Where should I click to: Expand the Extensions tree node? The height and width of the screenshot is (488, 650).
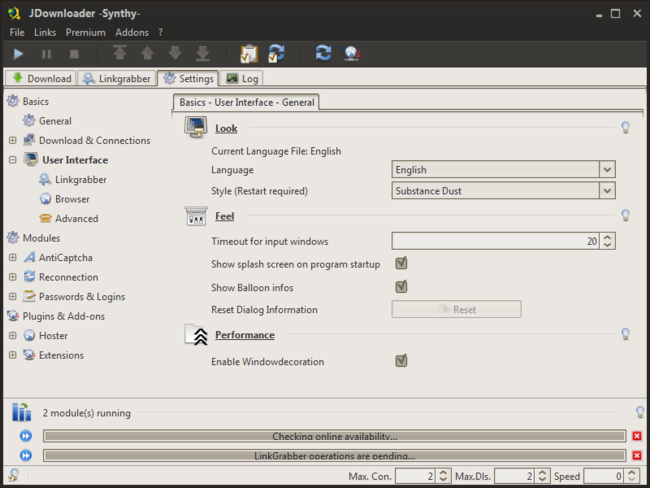[x=13, y=355]
